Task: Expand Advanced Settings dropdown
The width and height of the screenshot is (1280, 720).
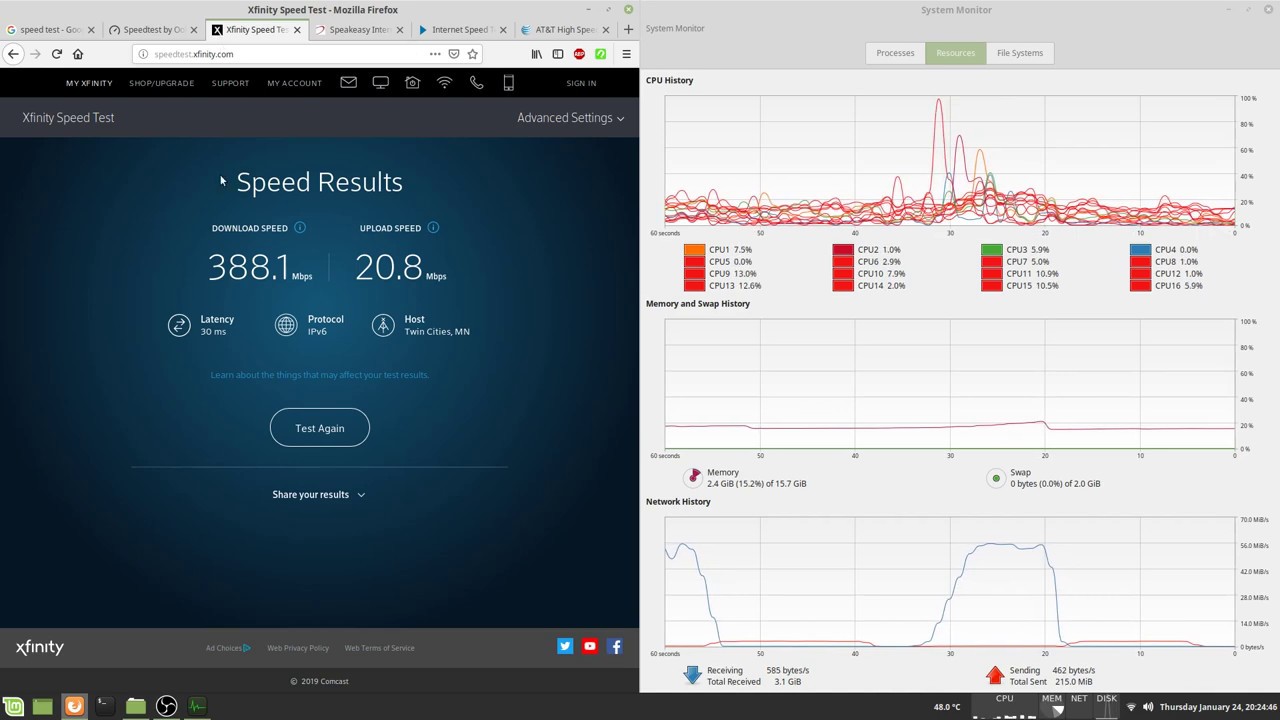Action: click(x=570, y=118)
